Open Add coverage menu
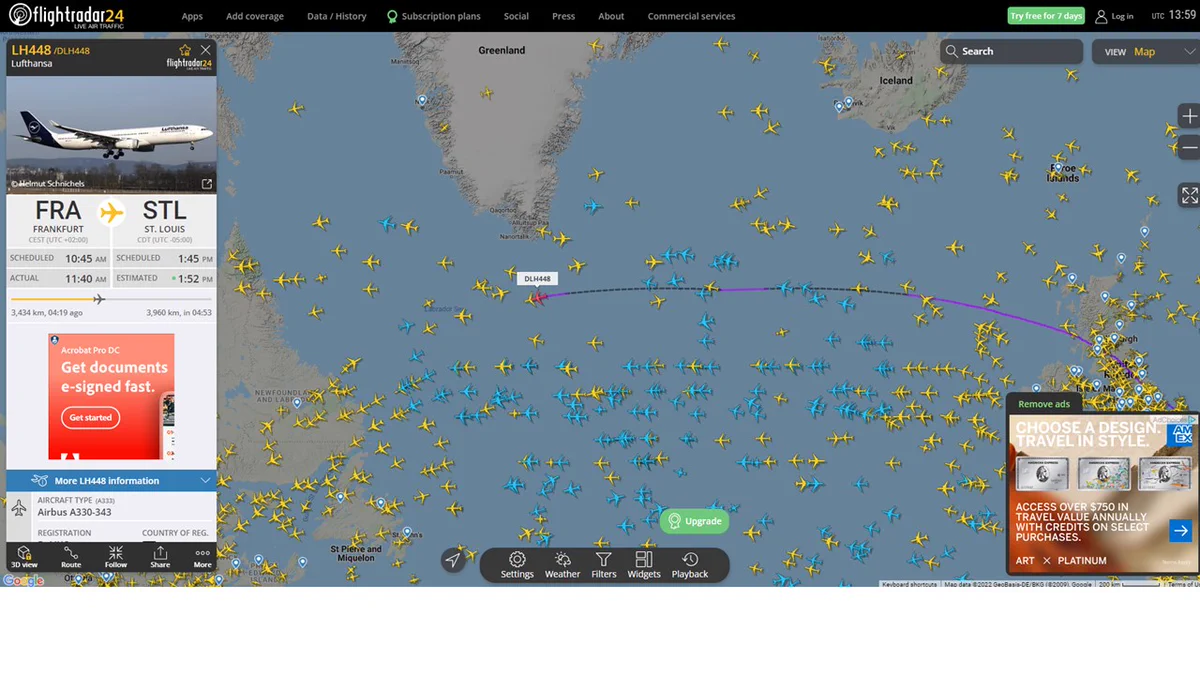The image size is (1200, 675). (x=255, y=16)
